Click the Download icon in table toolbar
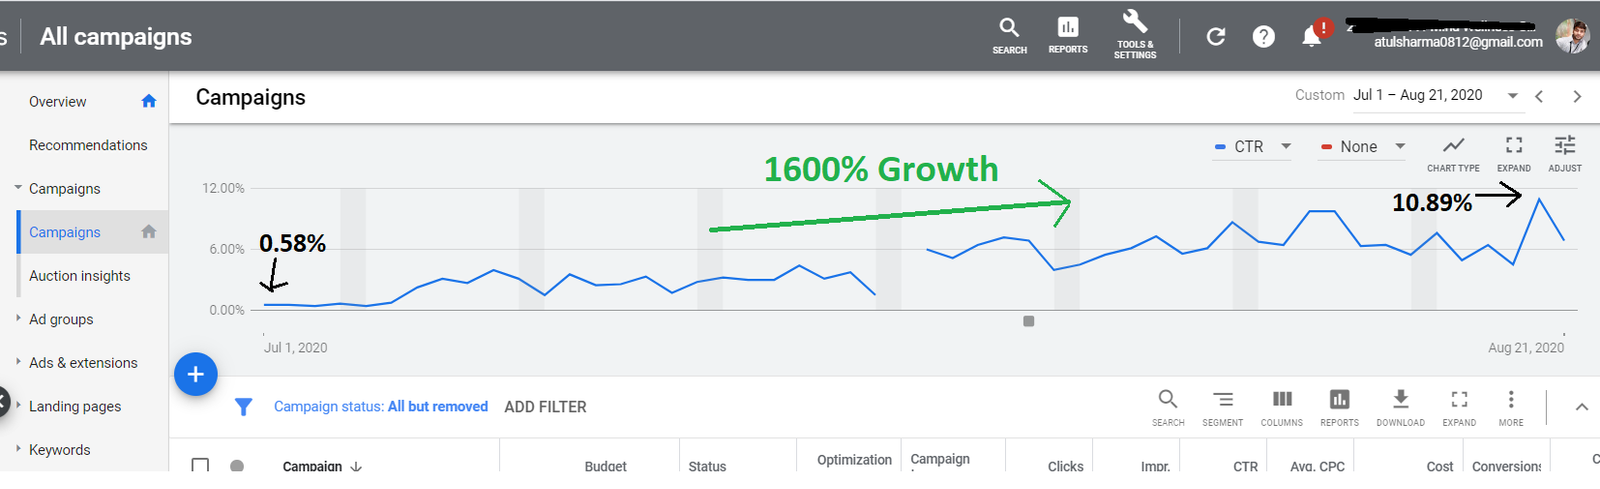Screen dimensions: 1600x489 1400,406
